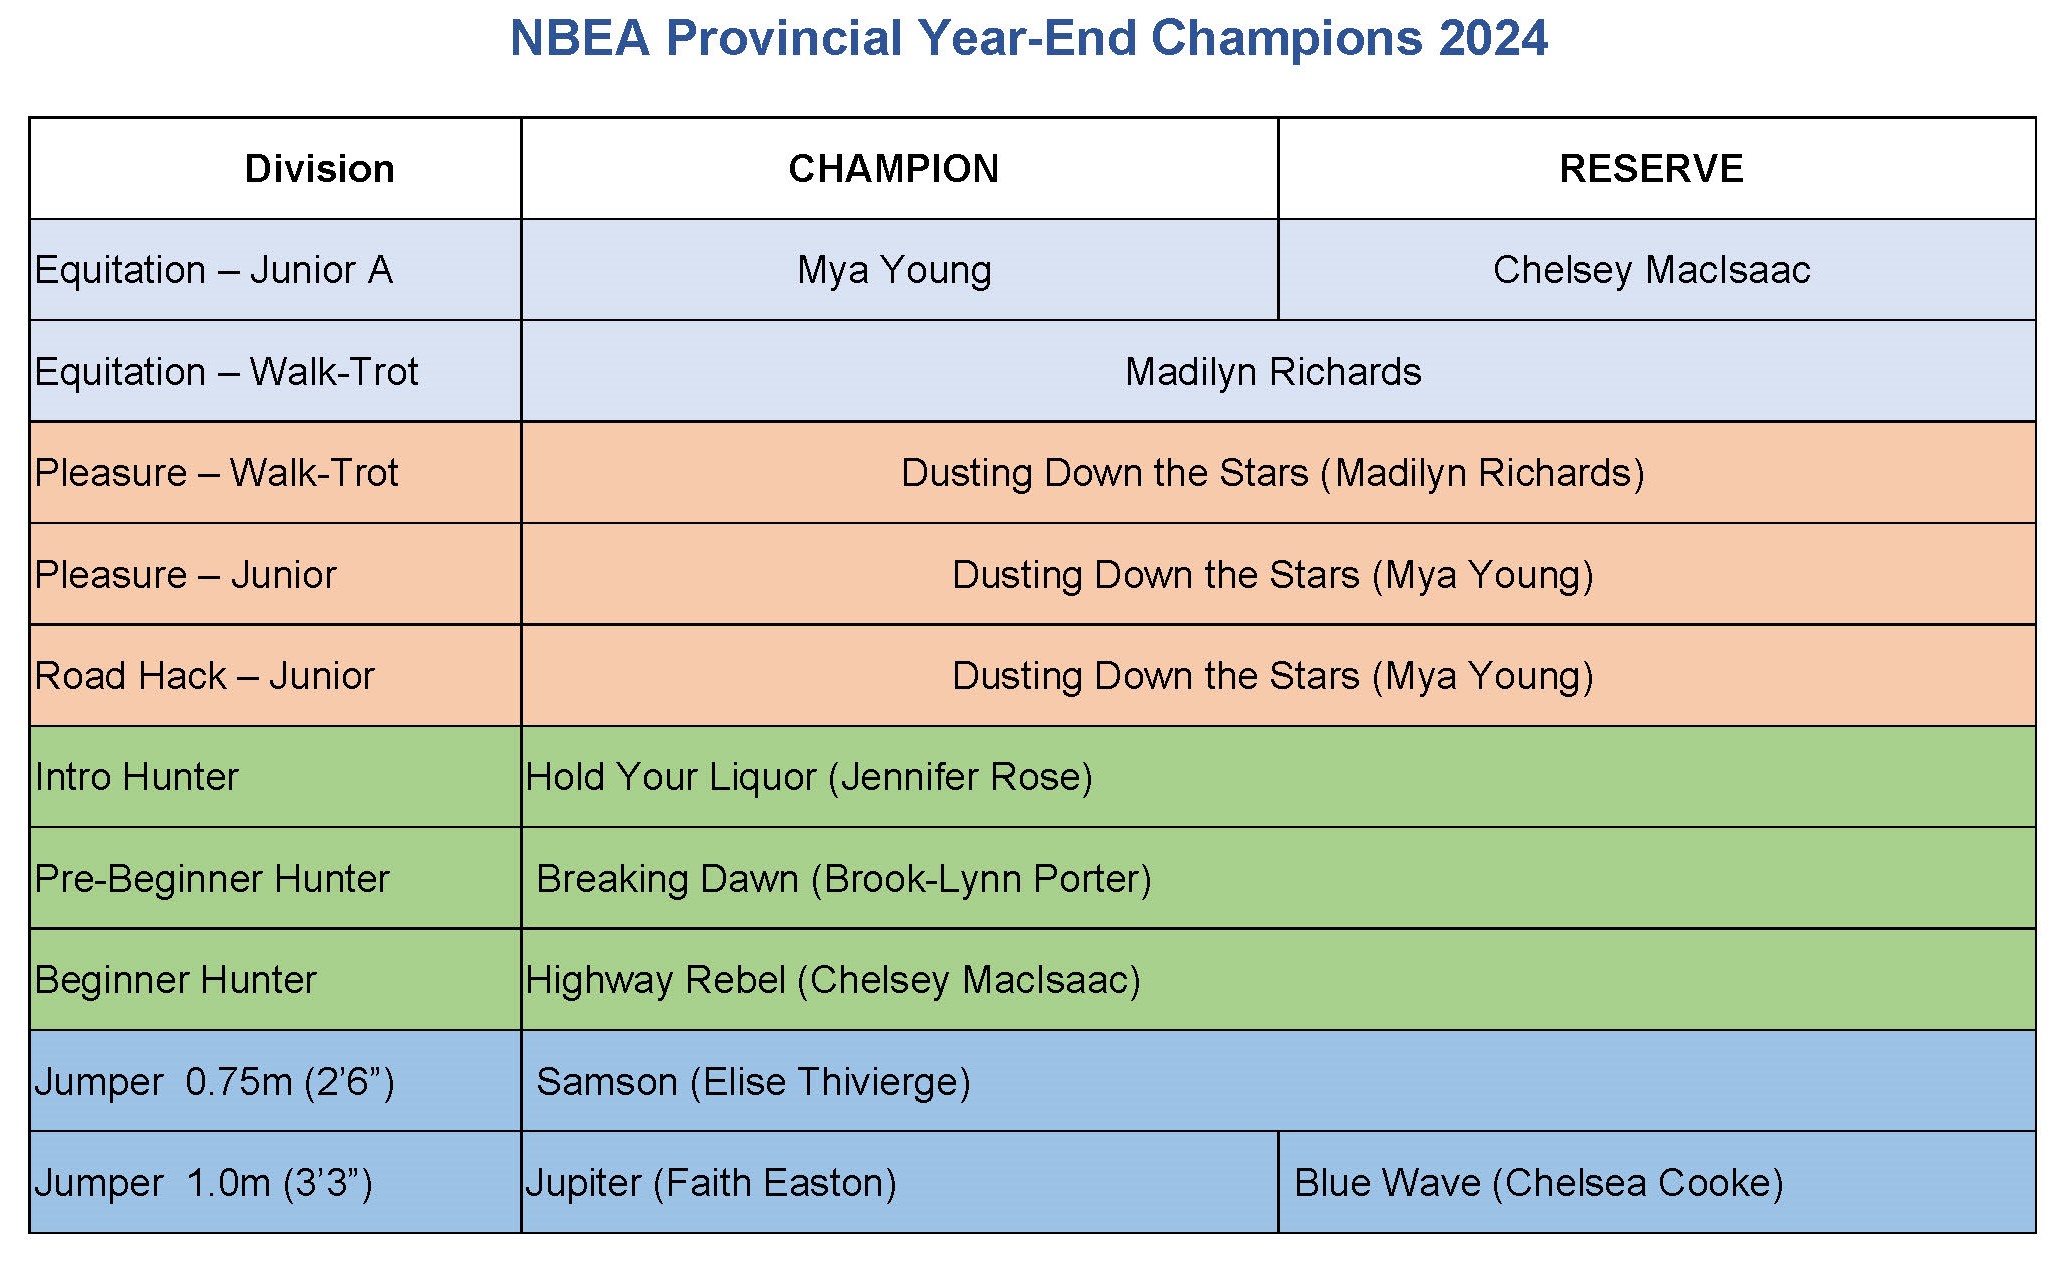The width and height of the screenshot is (2059, 1262).
Task: Click champion name Mya Young under Equitation
Action: coord(894,270)
